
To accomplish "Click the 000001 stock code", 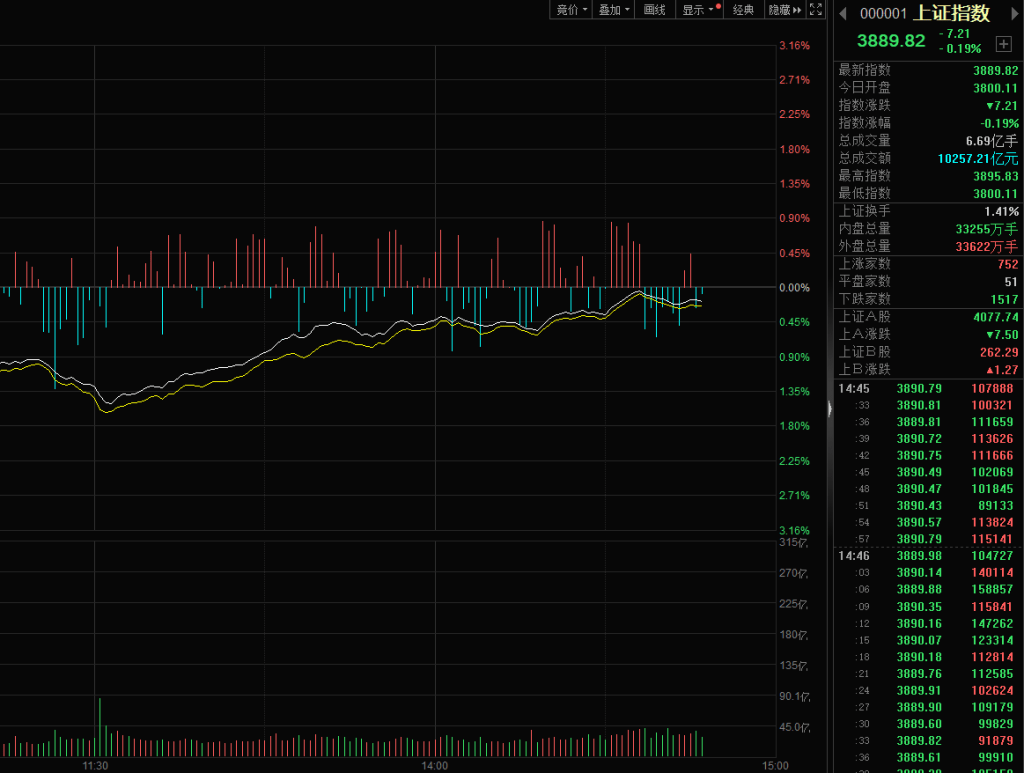I will tap(883, 14).
